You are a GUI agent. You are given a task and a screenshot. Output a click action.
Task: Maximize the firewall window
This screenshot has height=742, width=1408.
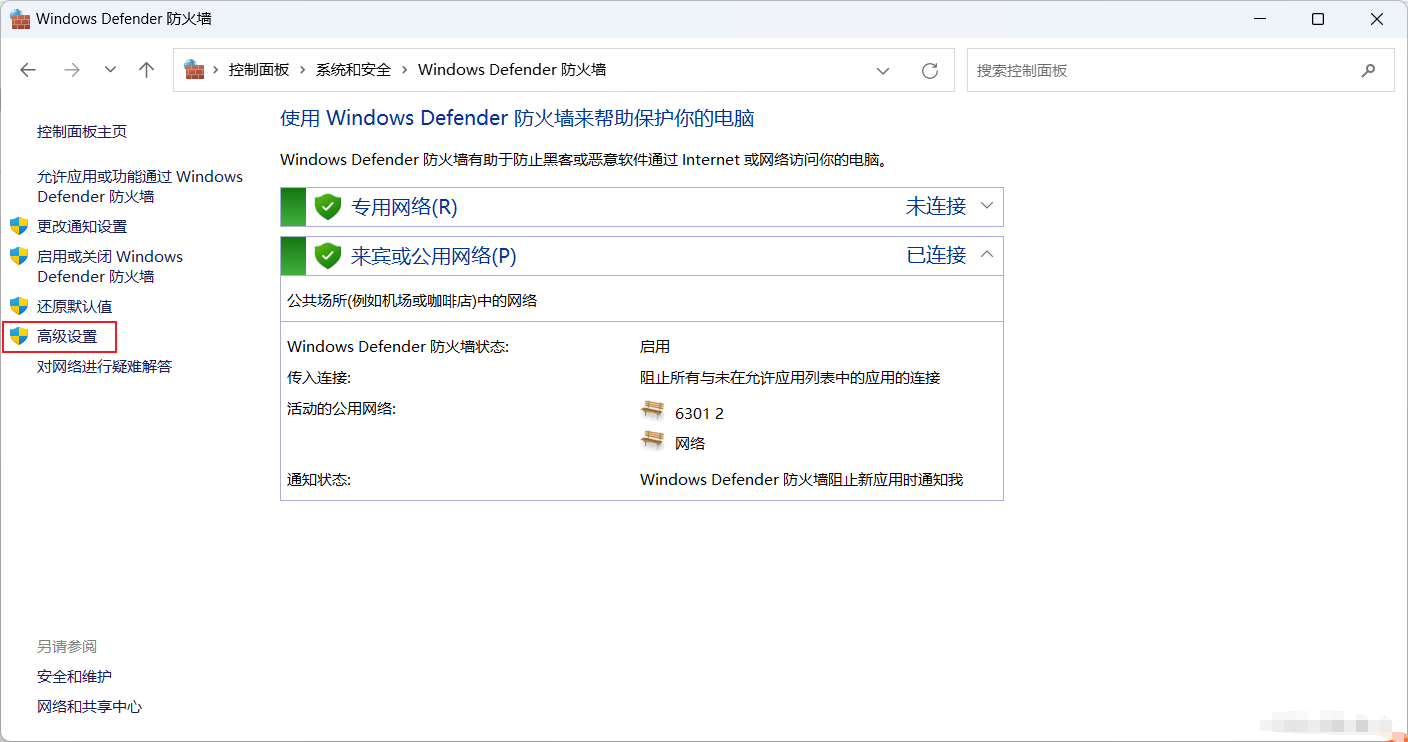point(1318,19)
